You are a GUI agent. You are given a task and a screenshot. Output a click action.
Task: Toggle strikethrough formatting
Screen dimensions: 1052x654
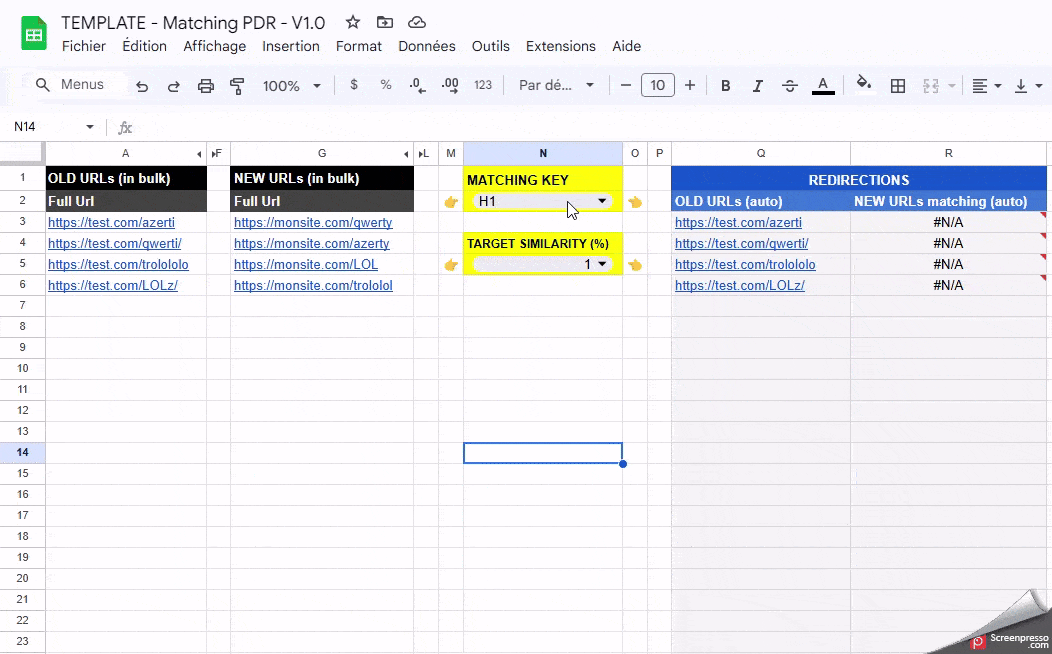[790, 86]
